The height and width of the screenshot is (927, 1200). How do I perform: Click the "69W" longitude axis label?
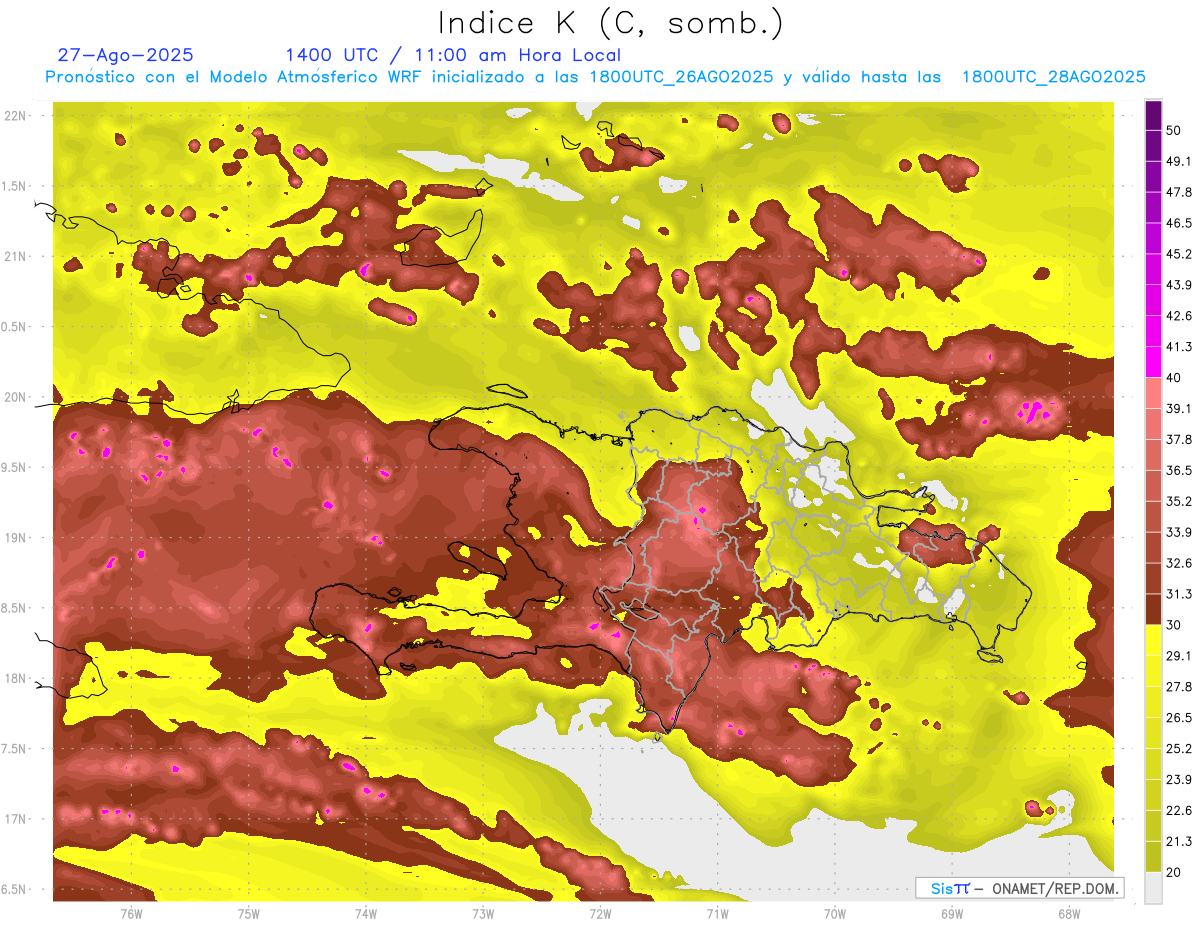point(951,913)
